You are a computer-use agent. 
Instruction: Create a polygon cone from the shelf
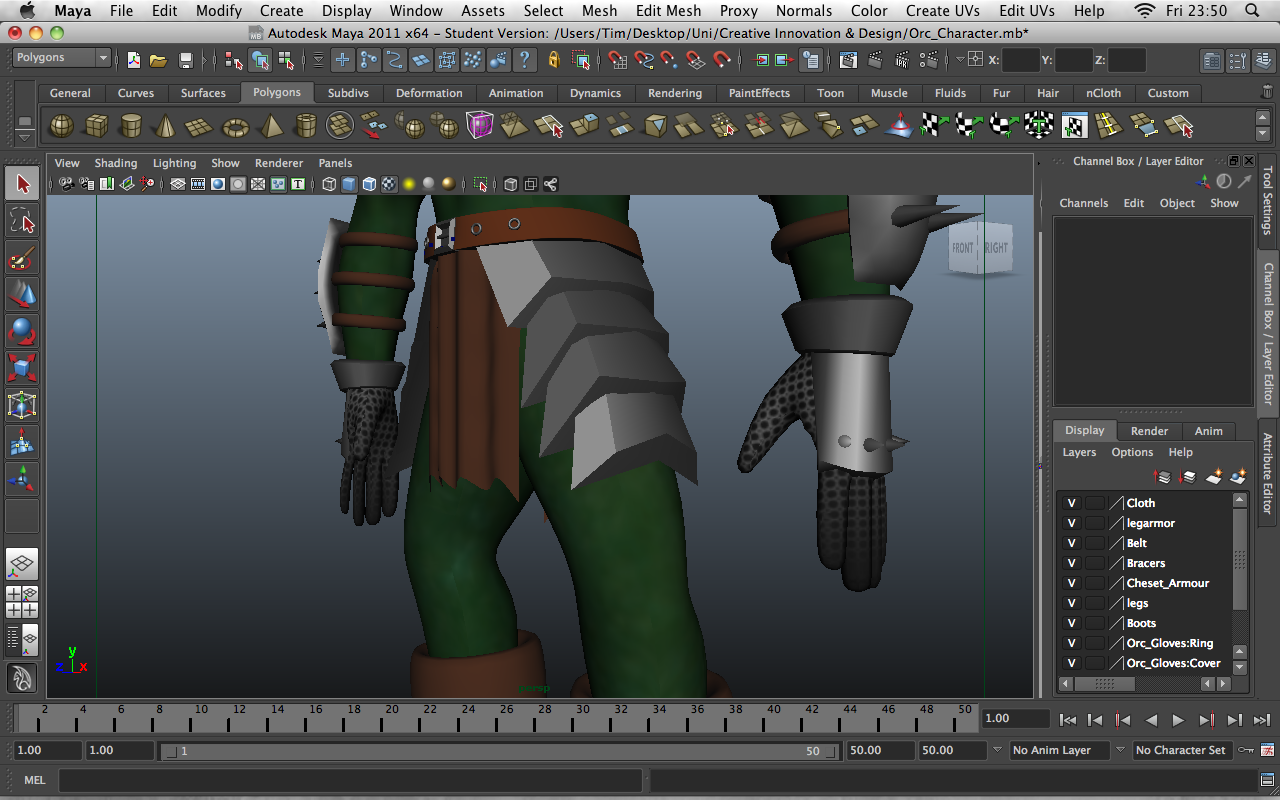[x=165, y=126]
